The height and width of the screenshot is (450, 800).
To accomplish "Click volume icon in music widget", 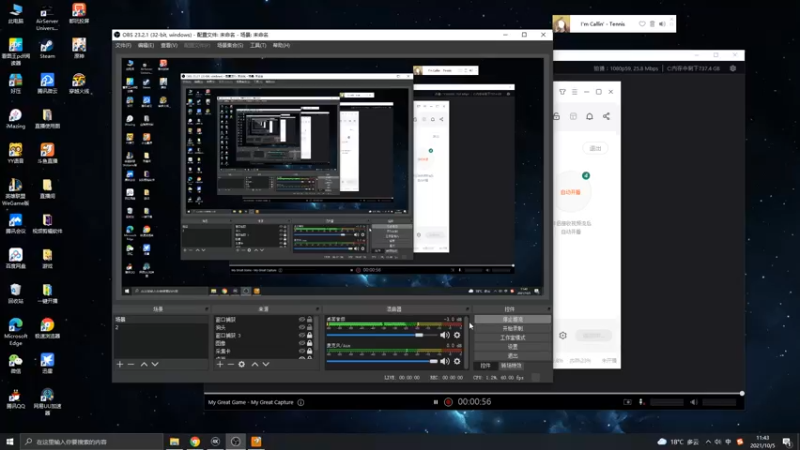I will (662, 24).
